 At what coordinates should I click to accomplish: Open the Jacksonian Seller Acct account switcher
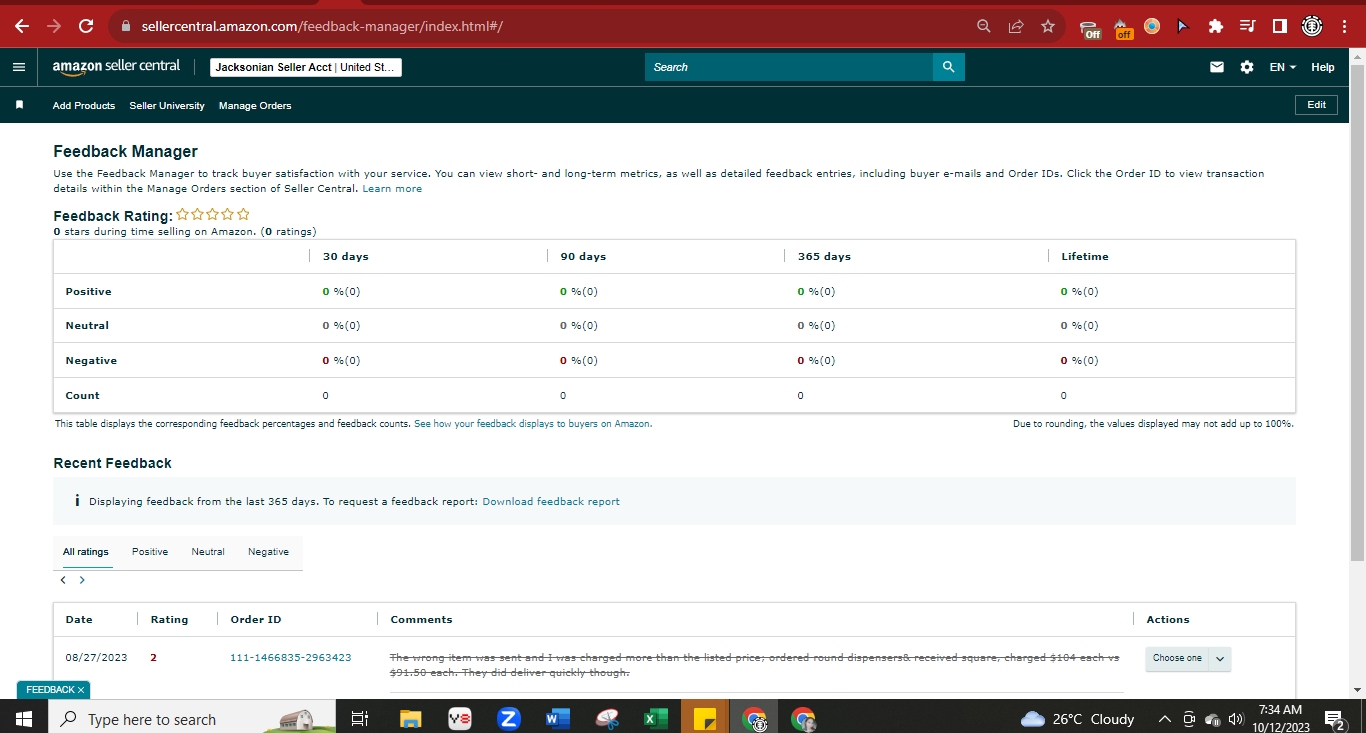pos(306,67)
